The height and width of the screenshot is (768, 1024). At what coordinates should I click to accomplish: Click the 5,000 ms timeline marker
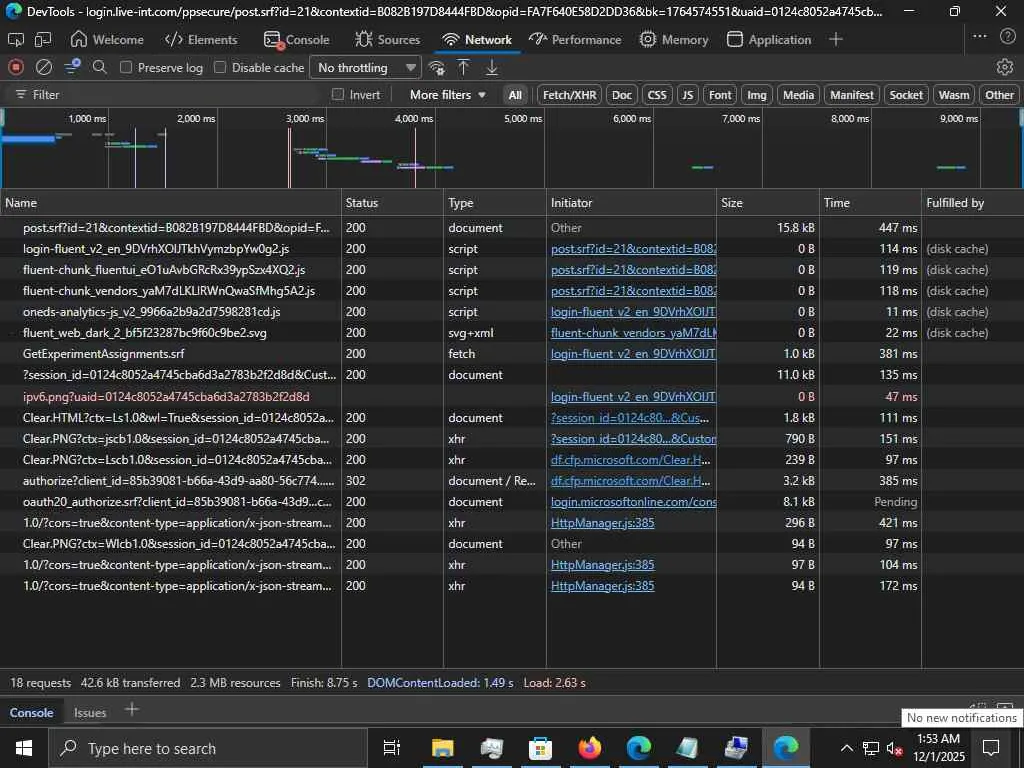click(x=522, y=118)
